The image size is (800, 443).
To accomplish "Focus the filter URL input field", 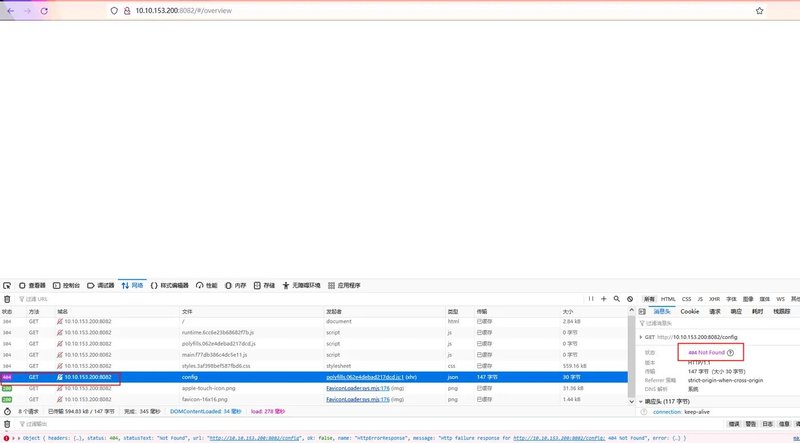I will pyautogui.click(x=301, y=299).
